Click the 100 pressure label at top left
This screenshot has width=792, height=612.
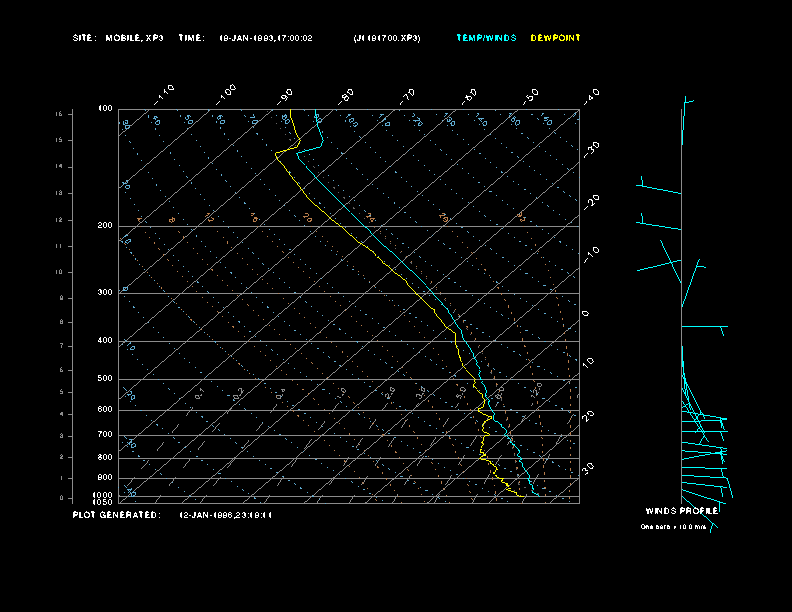click(105, 108)
